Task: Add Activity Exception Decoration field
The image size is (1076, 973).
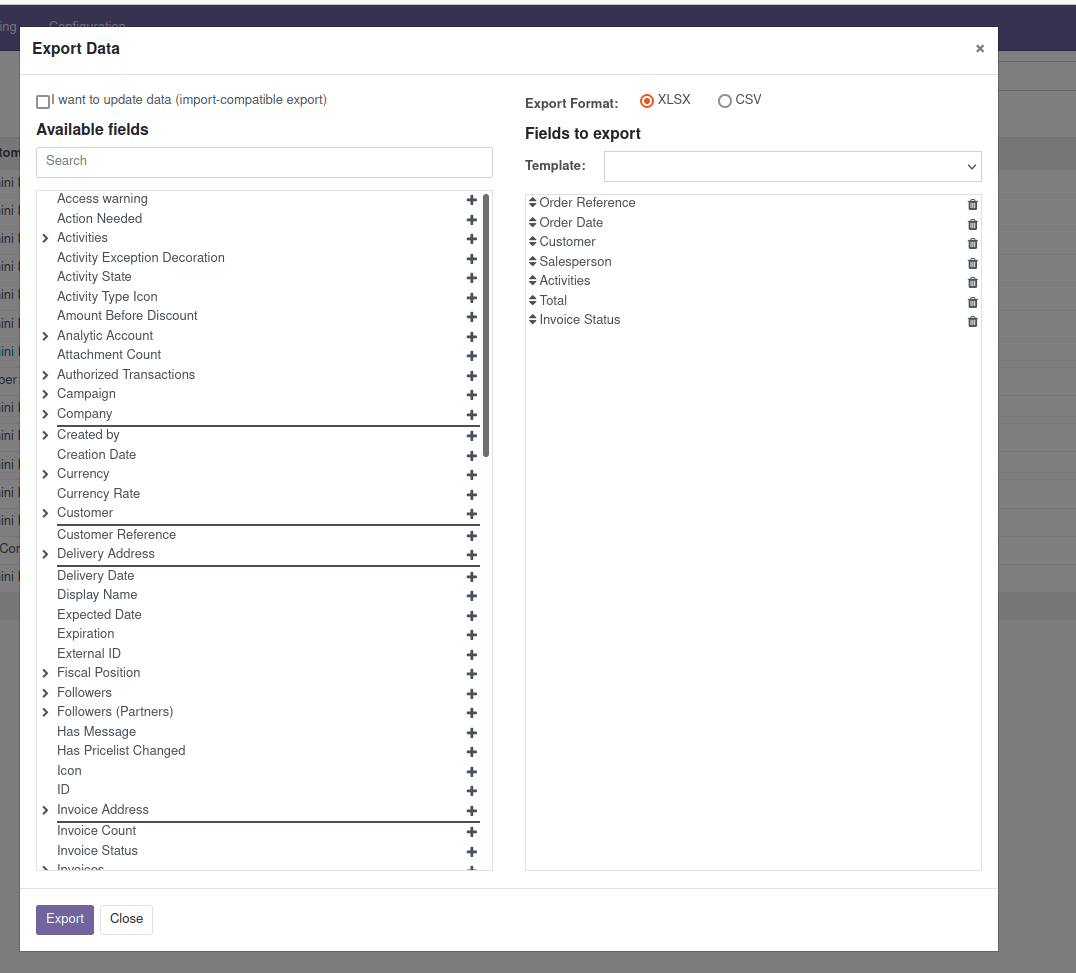Action: (x=471, y=259)
